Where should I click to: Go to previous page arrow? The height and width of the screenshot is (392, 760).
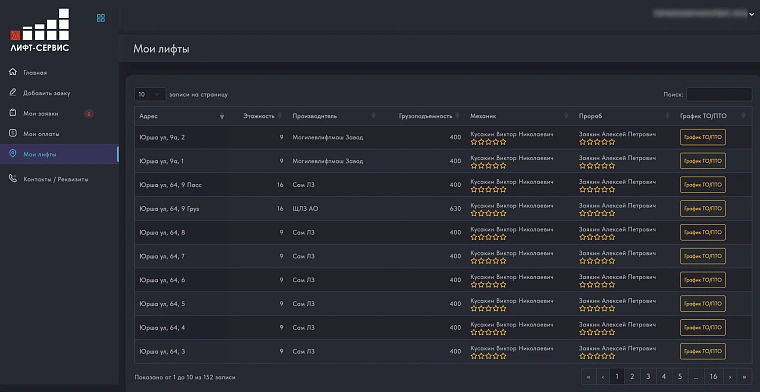[602, 376]
